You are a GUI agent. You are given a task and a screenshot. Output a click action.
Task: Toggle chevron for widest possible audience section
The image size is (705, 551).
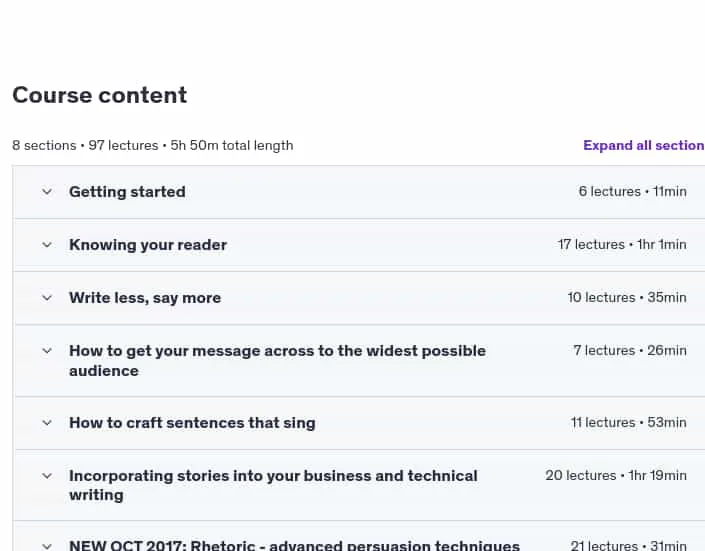[47, 351]
